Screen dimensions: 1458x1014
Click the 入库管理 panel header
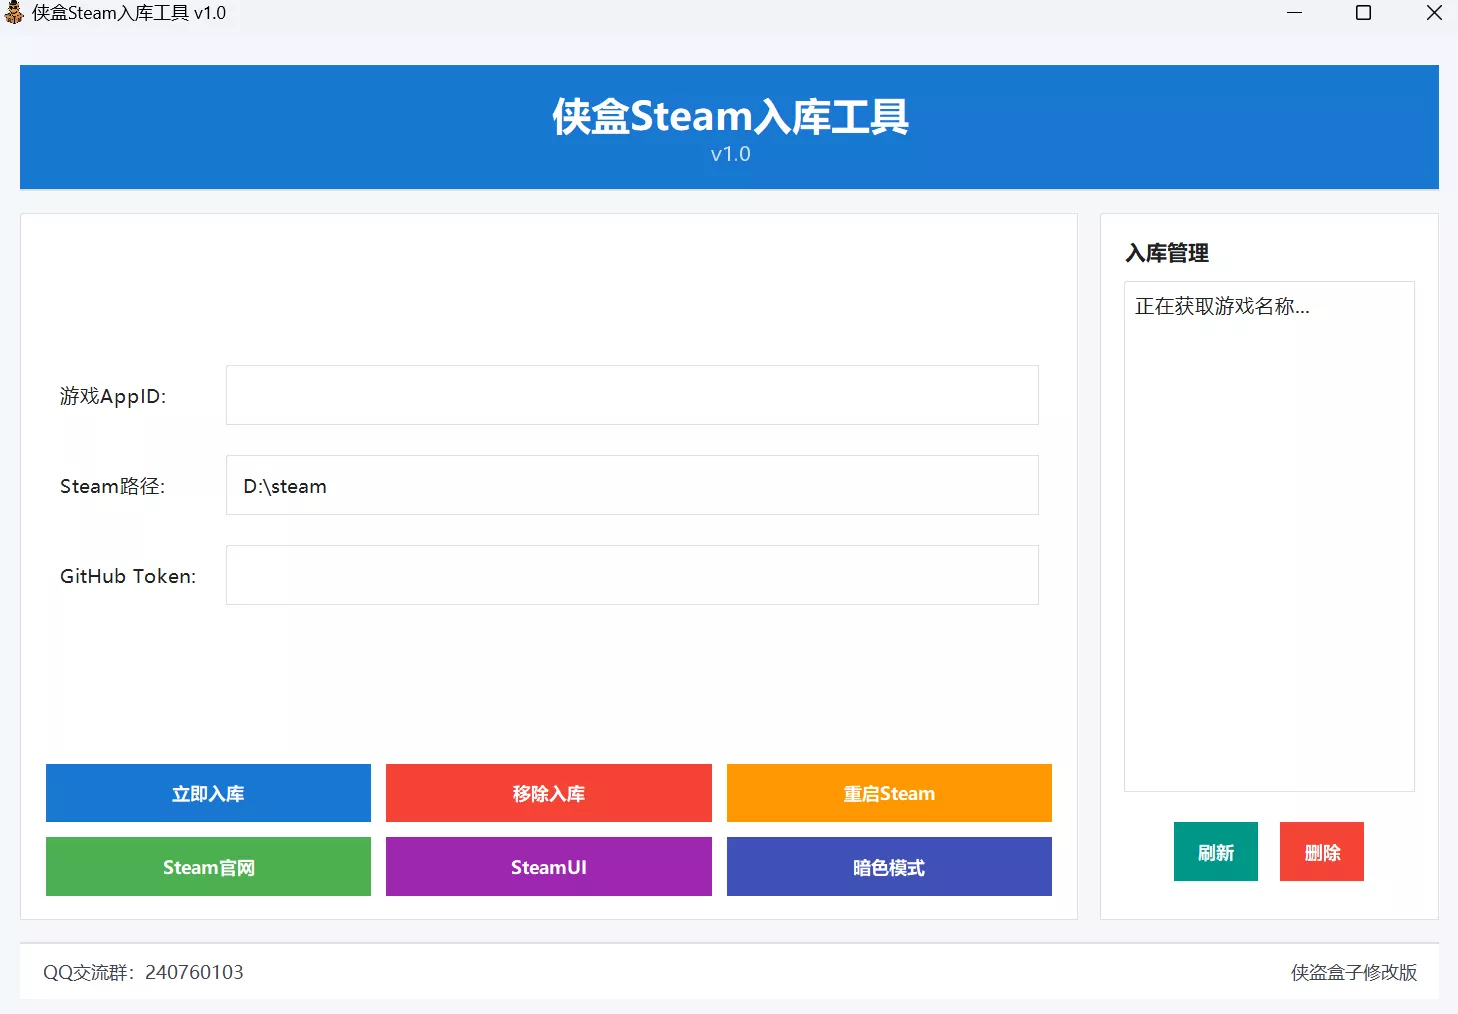click(x=1166, y=253)
